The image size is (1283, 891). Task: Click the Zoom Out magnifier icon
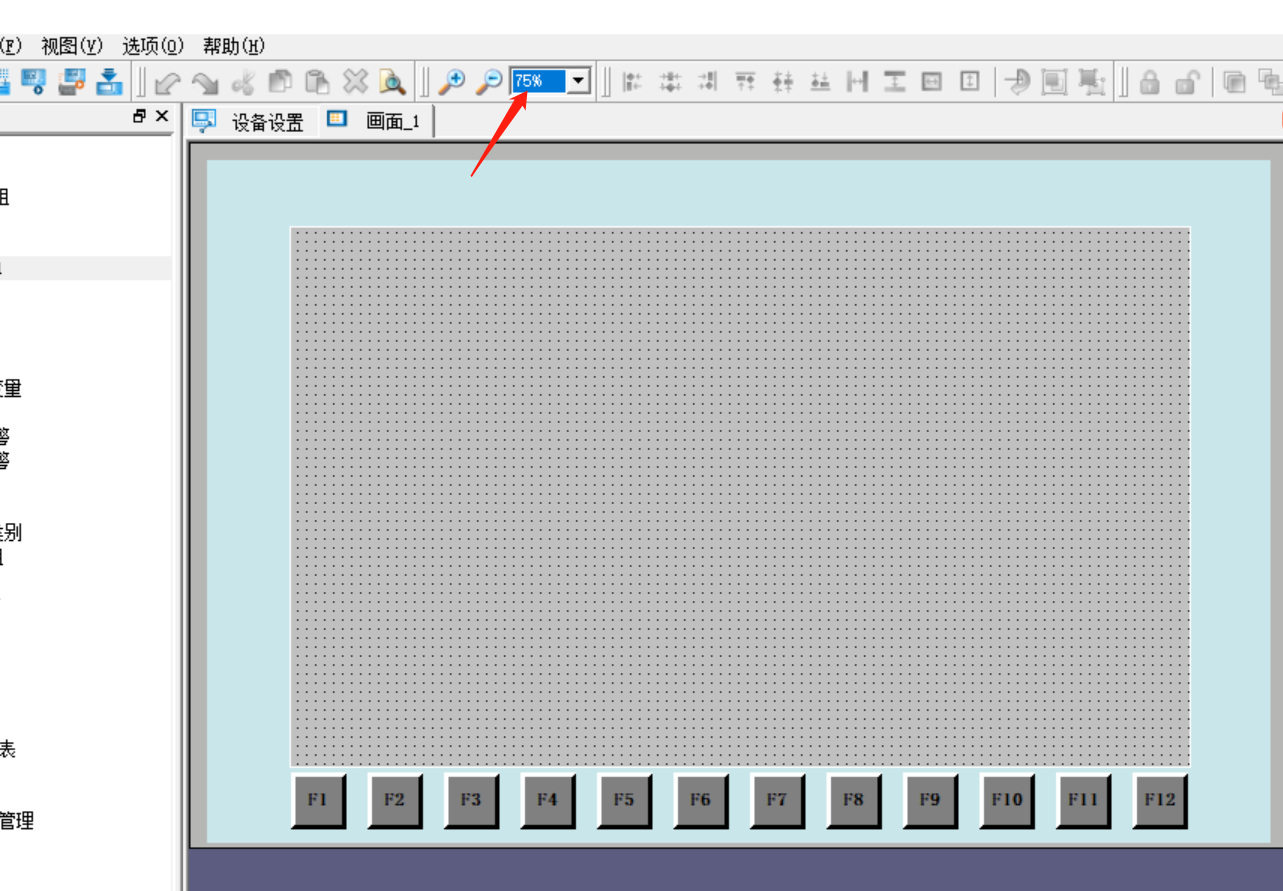click(489, 82)
